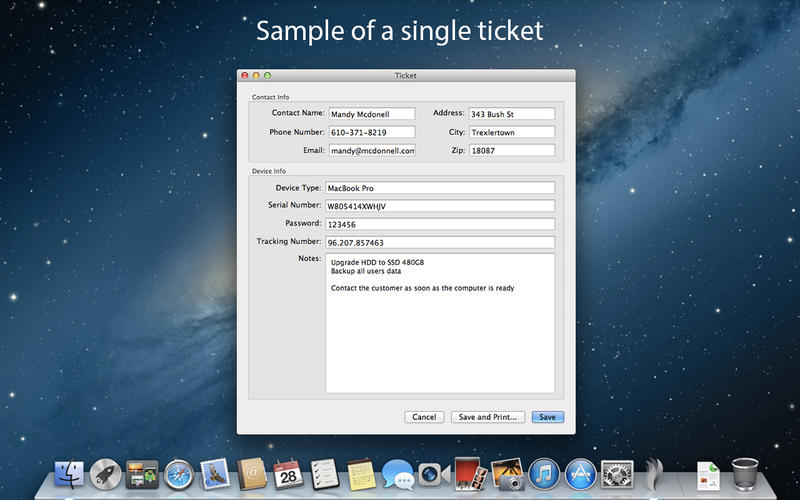
Task: Open the App Store dock icon
Action: [580, 474]
